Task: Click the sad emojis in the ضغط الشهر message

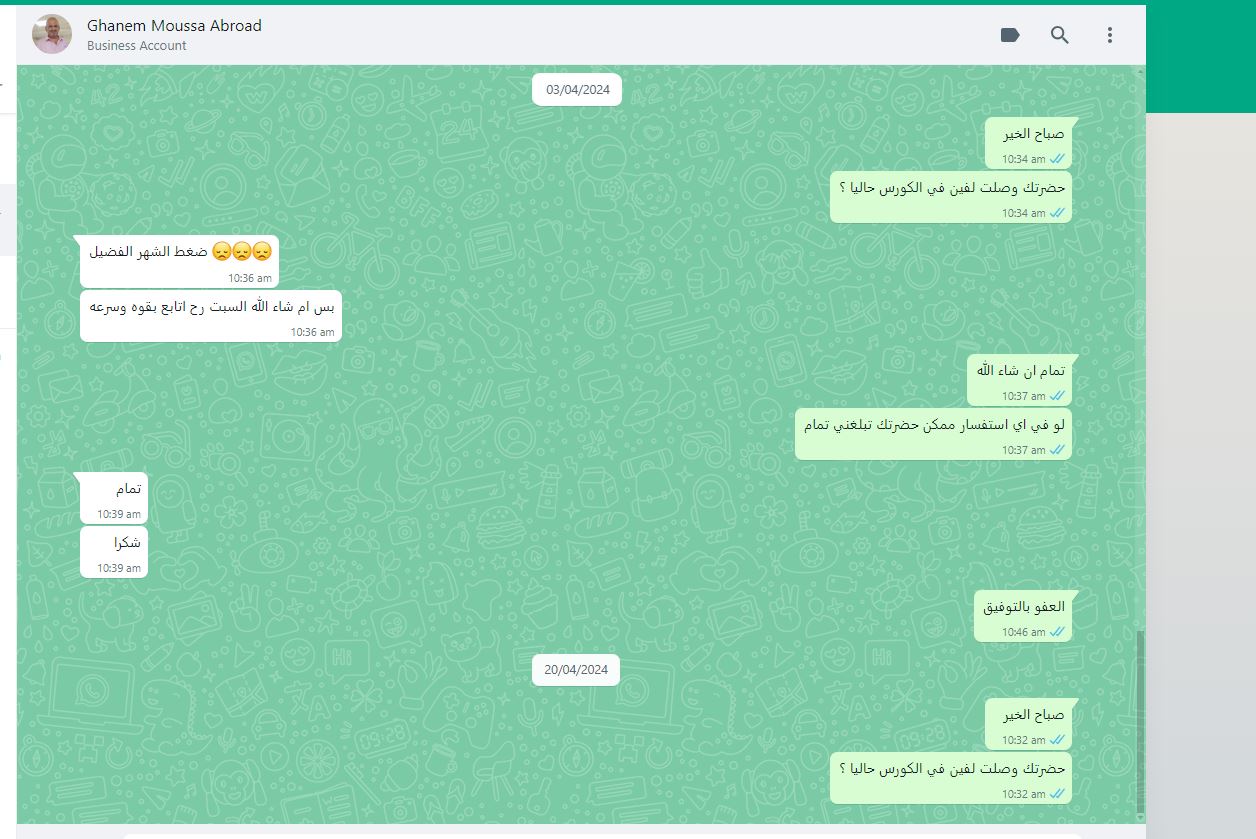Action: [242, 251]
